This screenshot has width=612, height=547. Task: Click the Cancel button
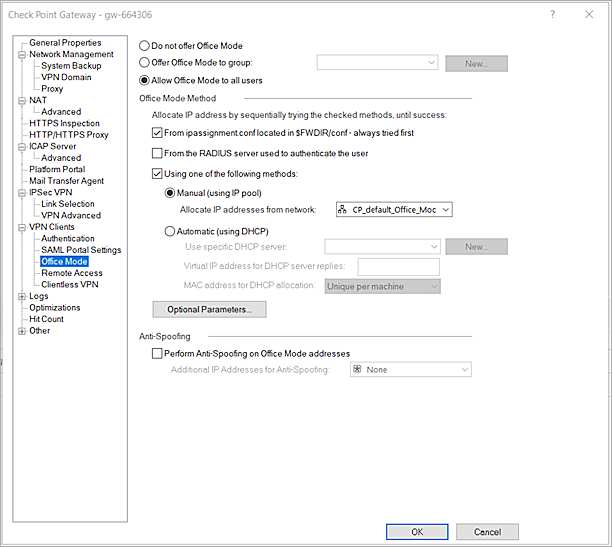pos(487,532)
